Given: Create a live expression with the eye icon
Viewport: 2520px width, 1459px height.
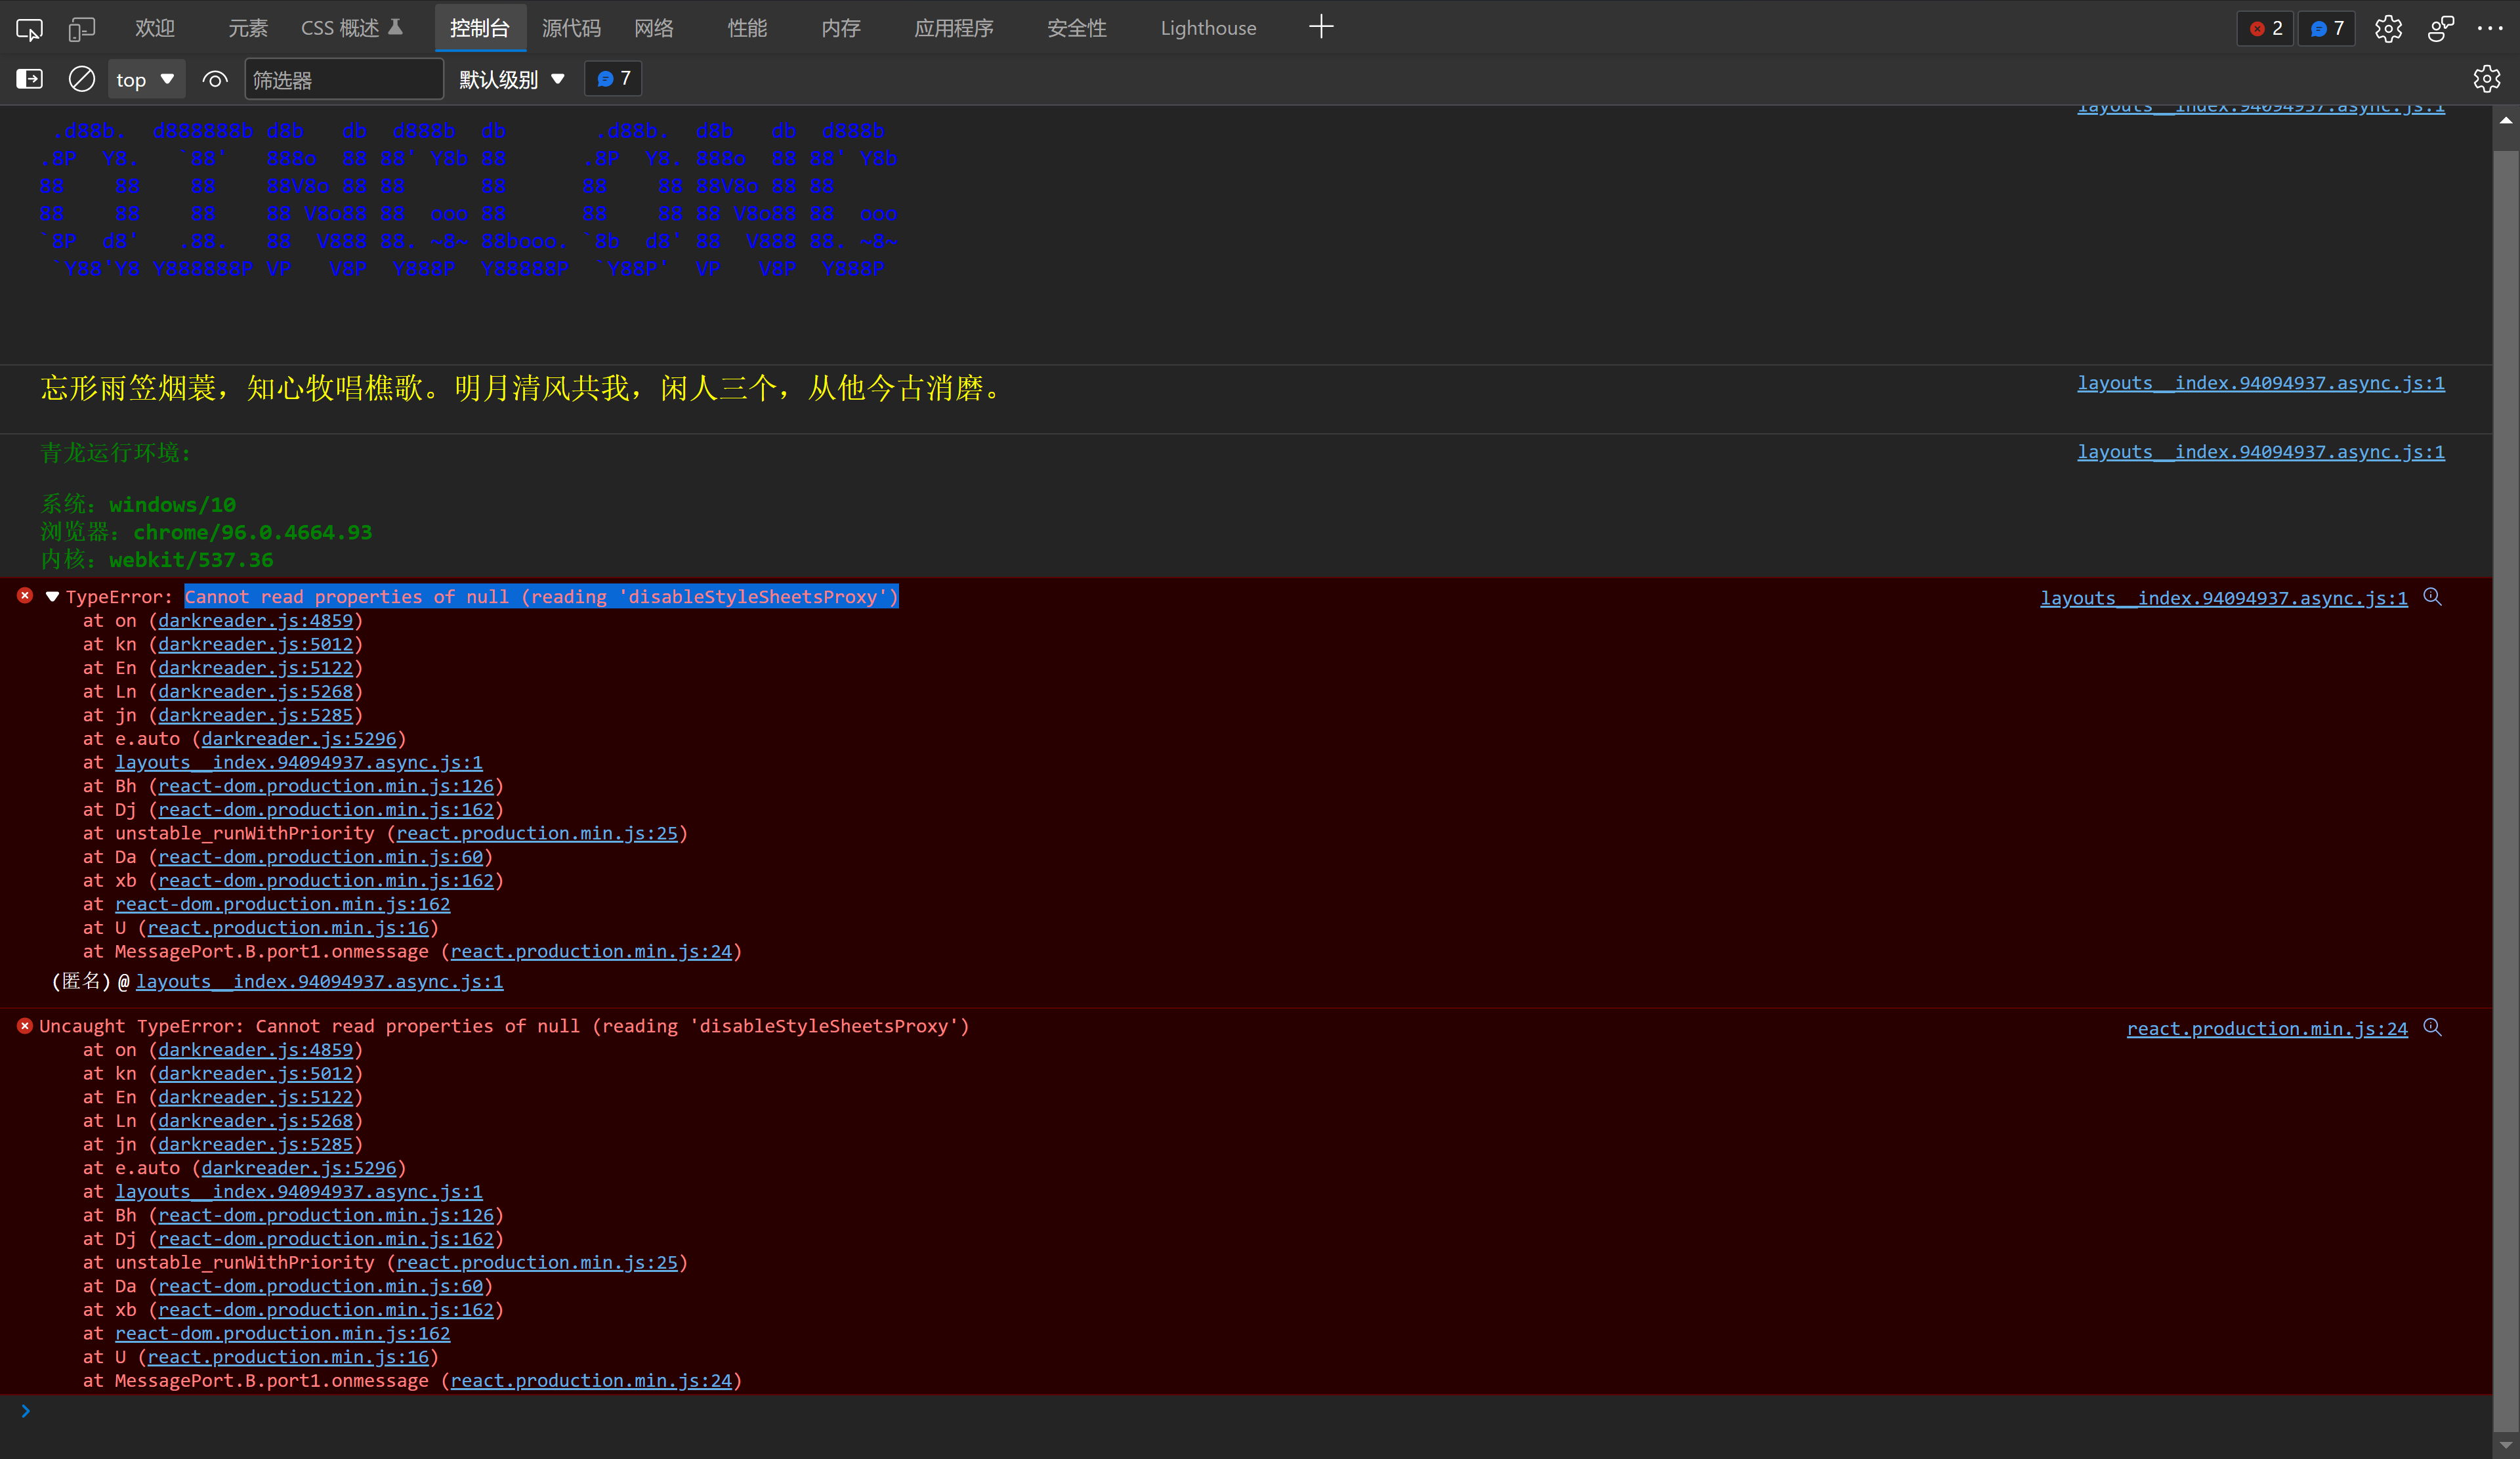Looking at the screenshot, I should pos(214,79).
